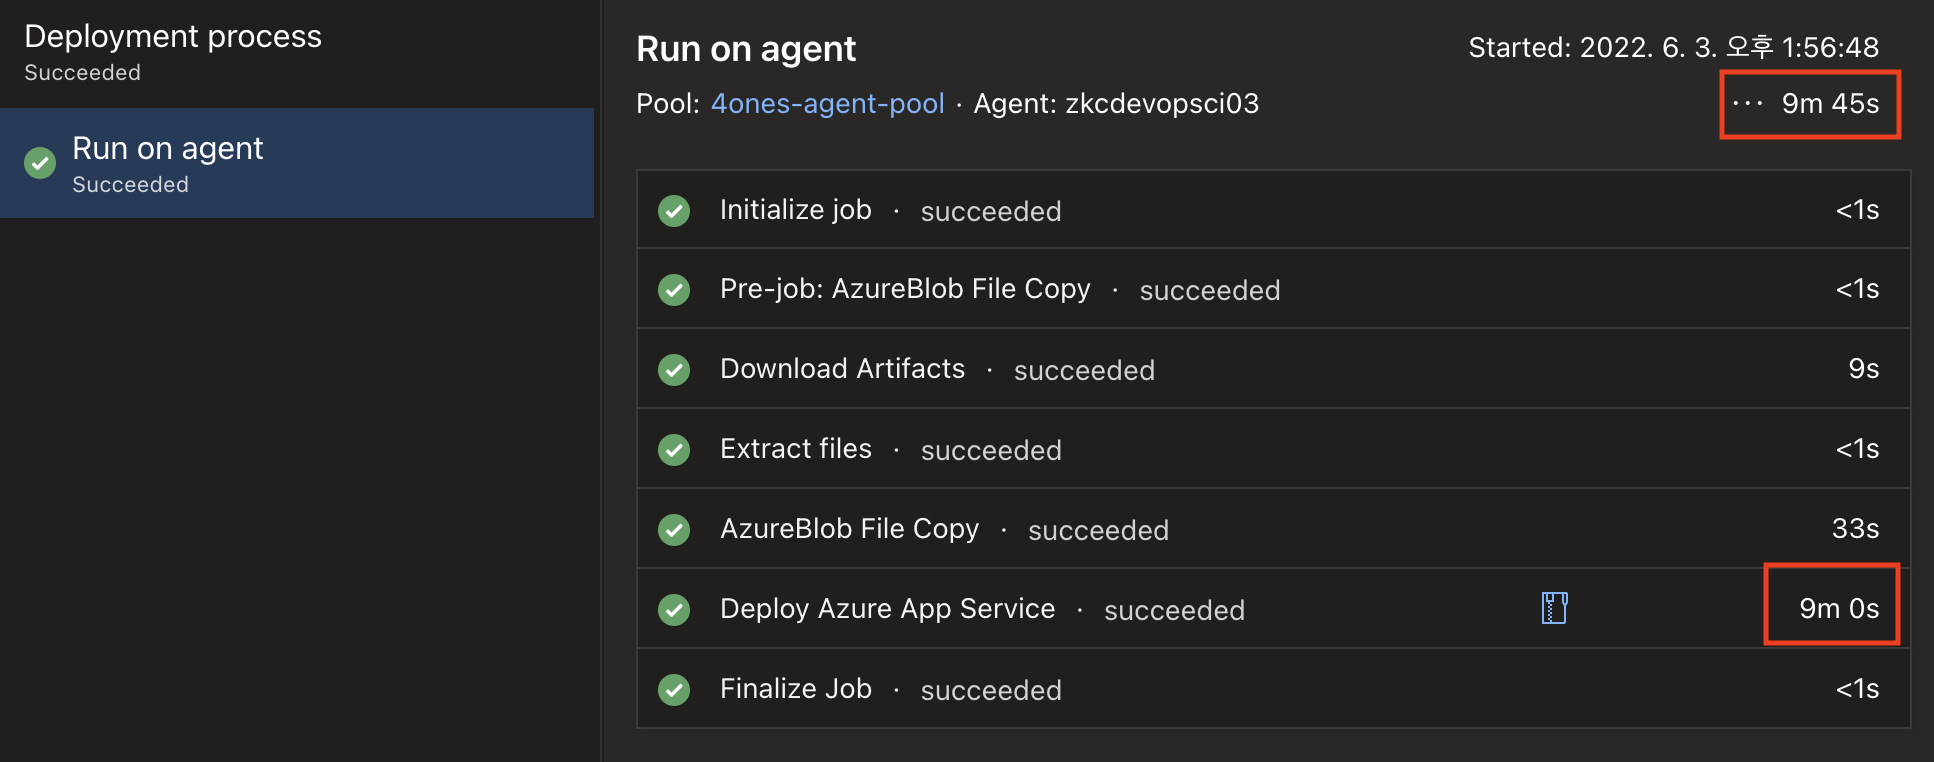Click the Deployment process heading
The height and width of the screenshot is (762, 1934).
click(173, 37)
